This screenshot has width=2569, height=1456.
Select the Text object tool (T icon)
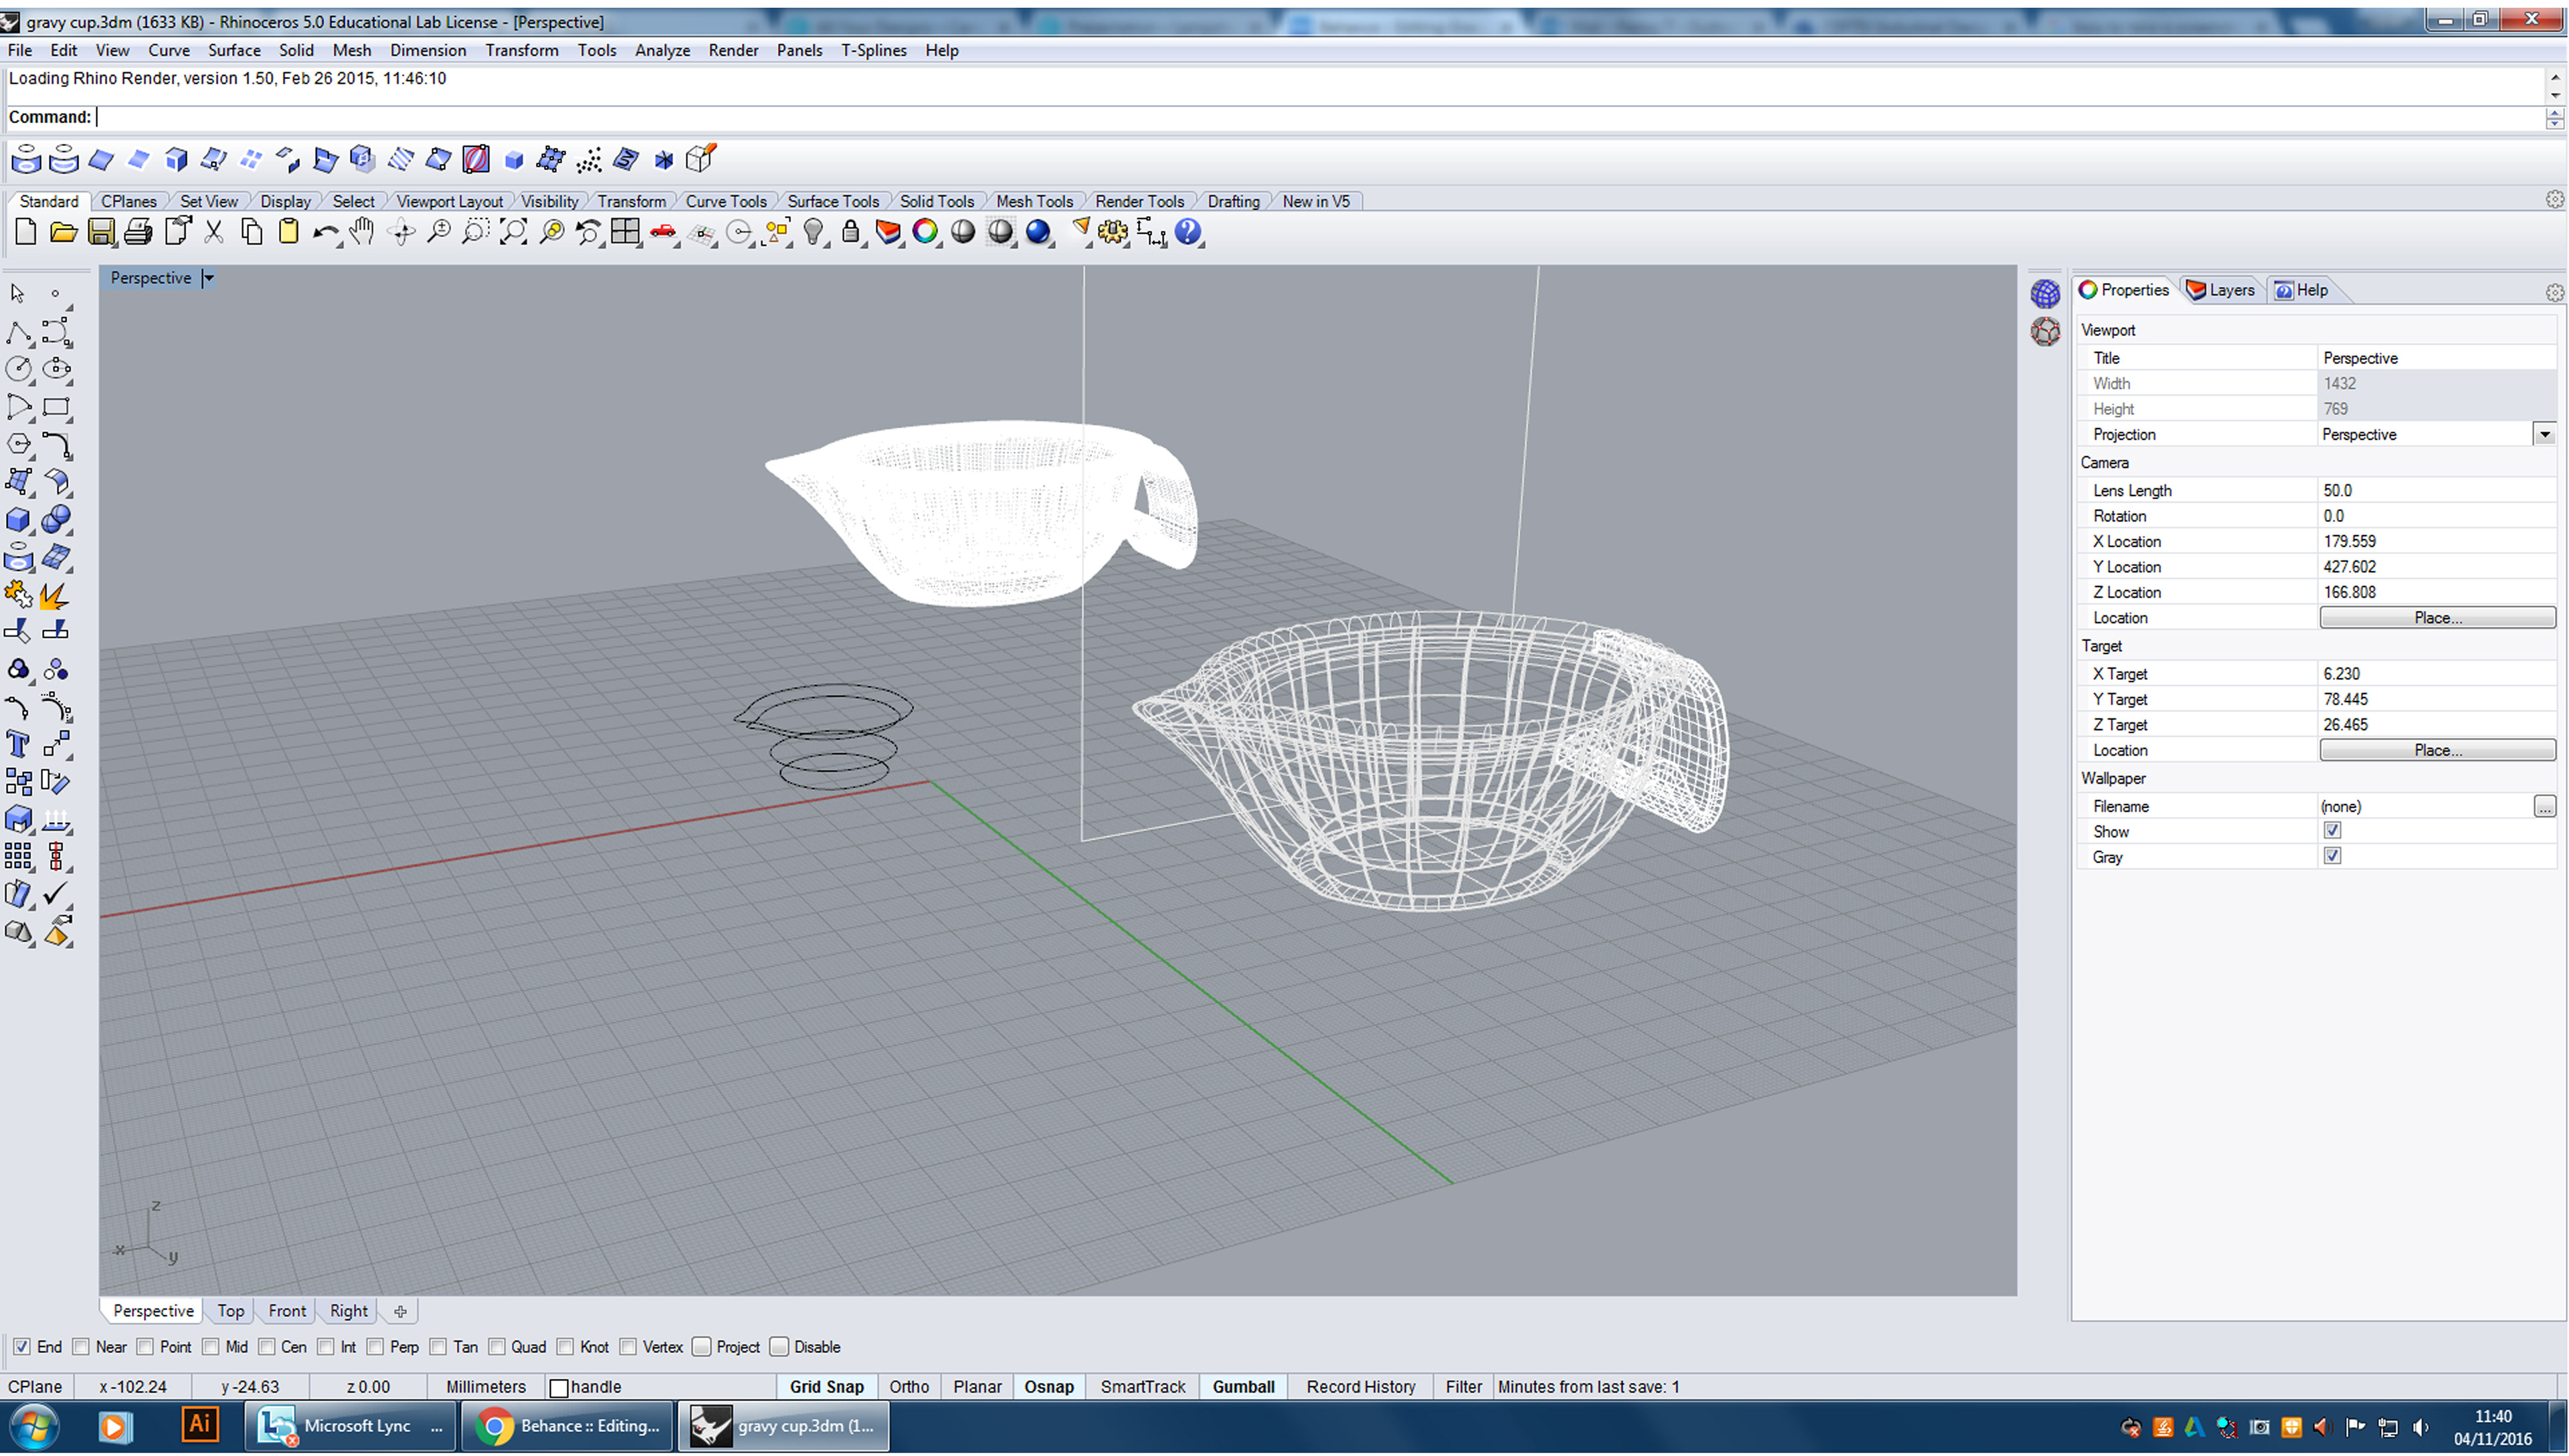pyautogui.click(x=18, y=744)
